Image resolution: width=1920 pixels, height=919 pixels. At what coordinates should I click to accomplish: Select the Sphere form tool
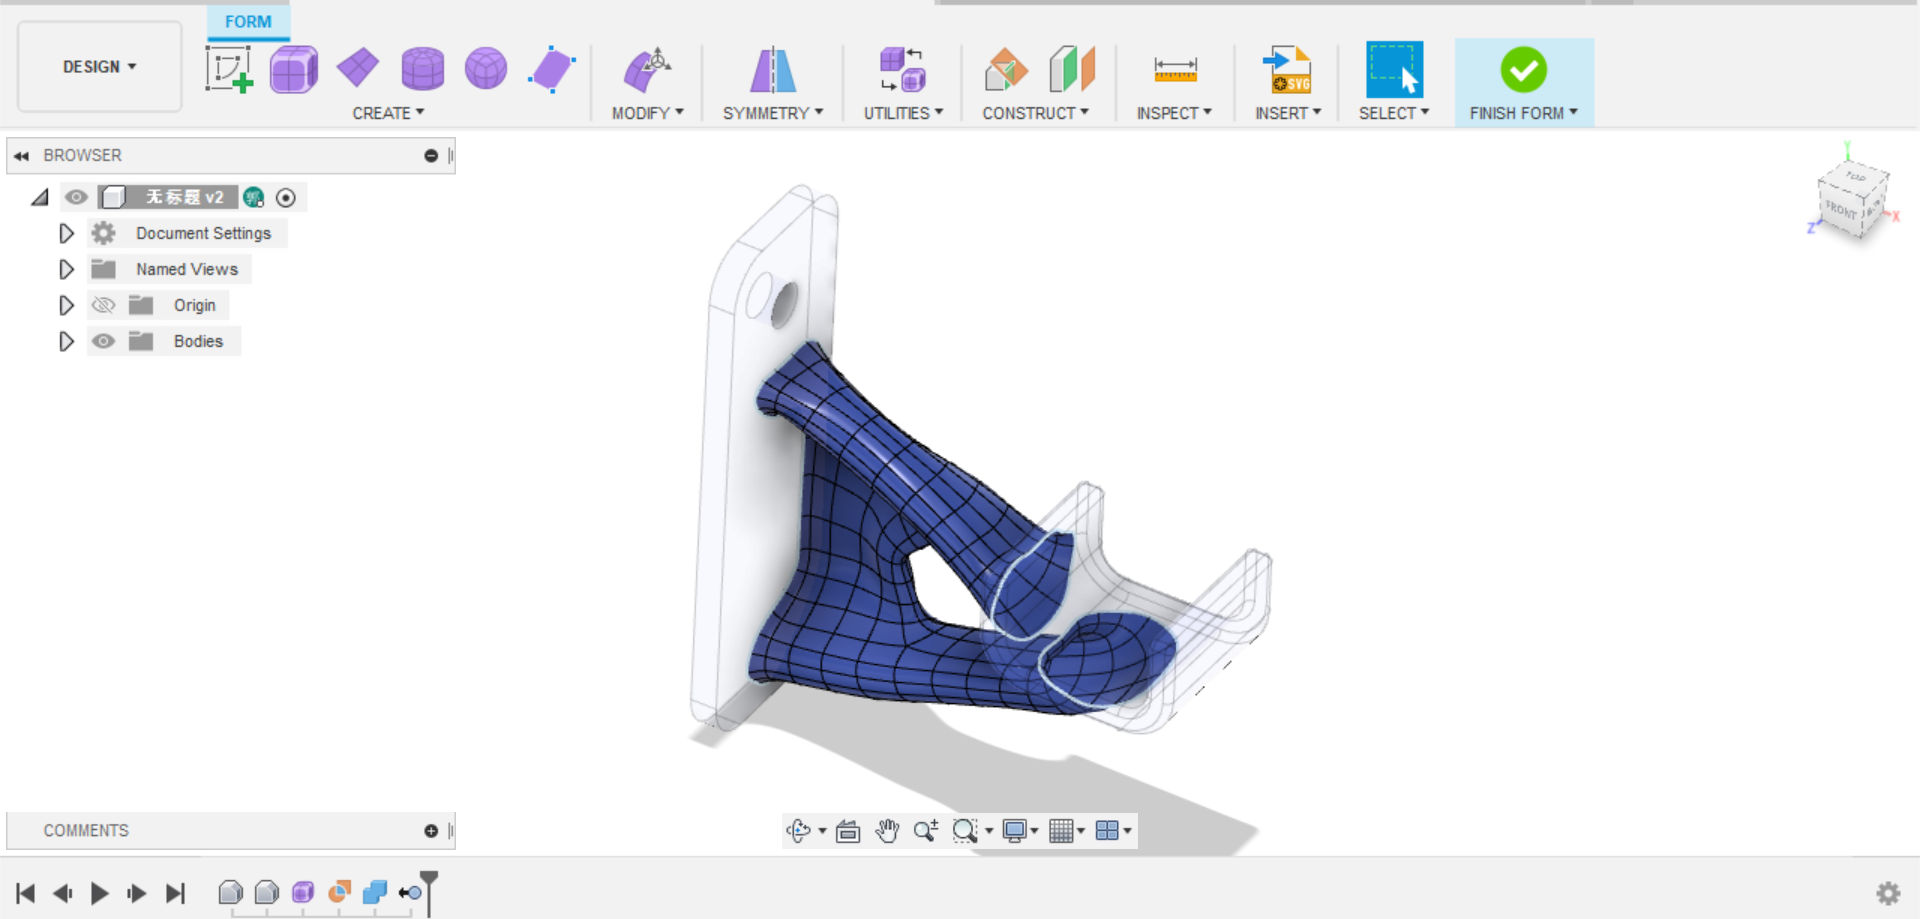485,68
